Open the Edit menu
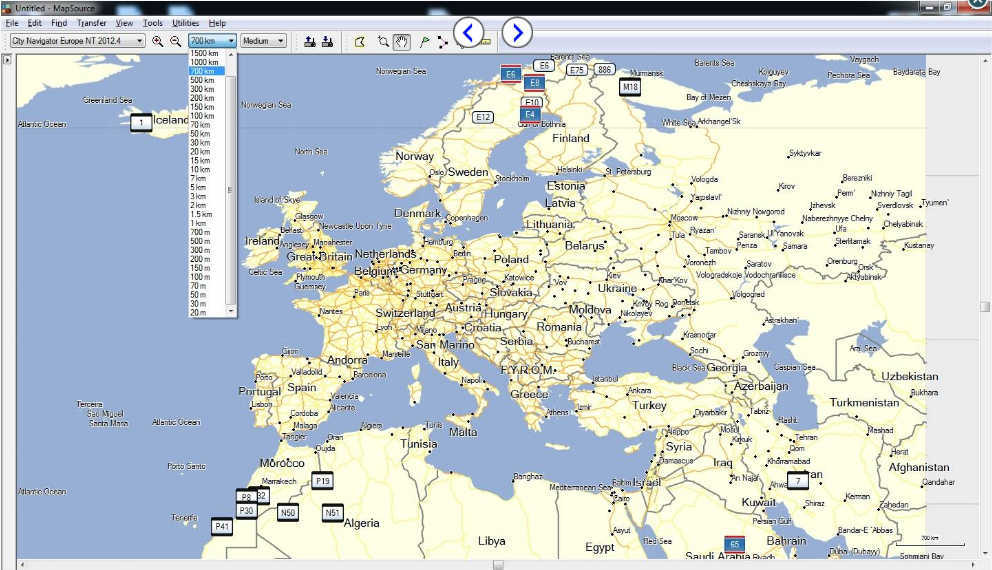 34,23
